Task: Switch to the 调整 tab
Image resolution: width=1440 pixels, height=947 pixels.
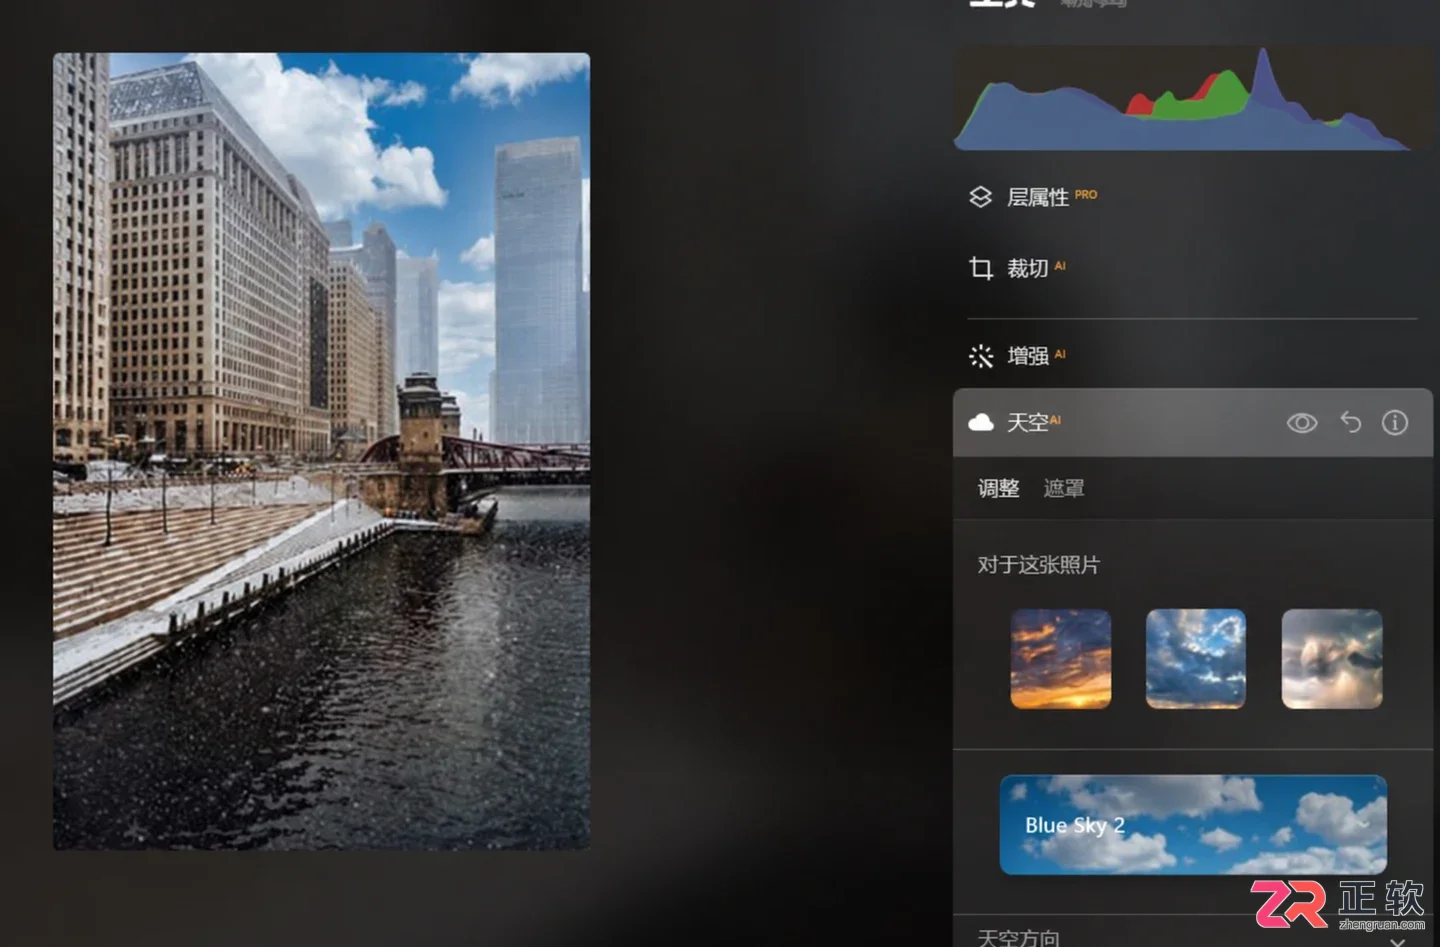Action: tap(998, 488)
